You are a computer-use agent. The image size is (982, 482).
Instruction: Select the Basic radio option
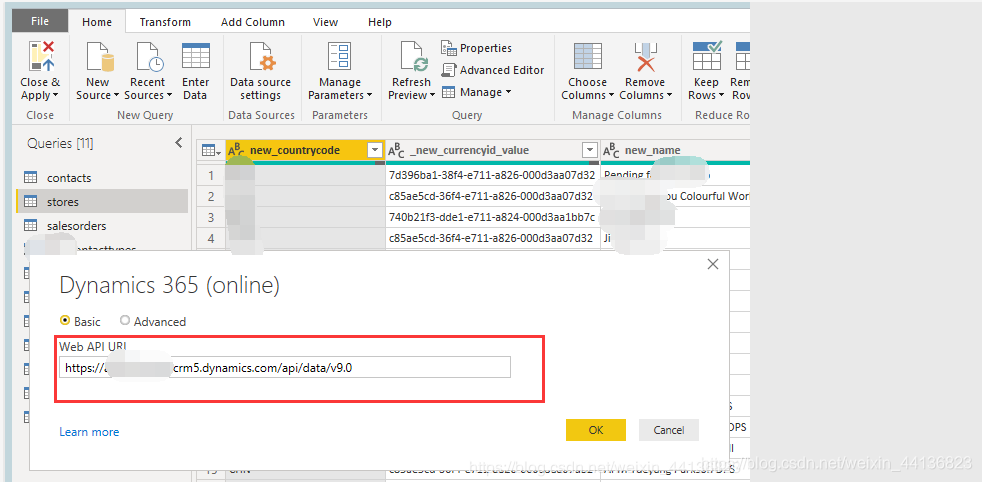[65, 320]
